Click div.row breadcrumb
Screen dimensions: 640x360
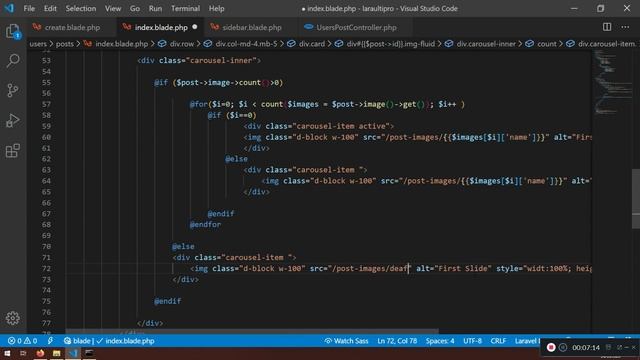pyautogui.click(x=182, y=44)
